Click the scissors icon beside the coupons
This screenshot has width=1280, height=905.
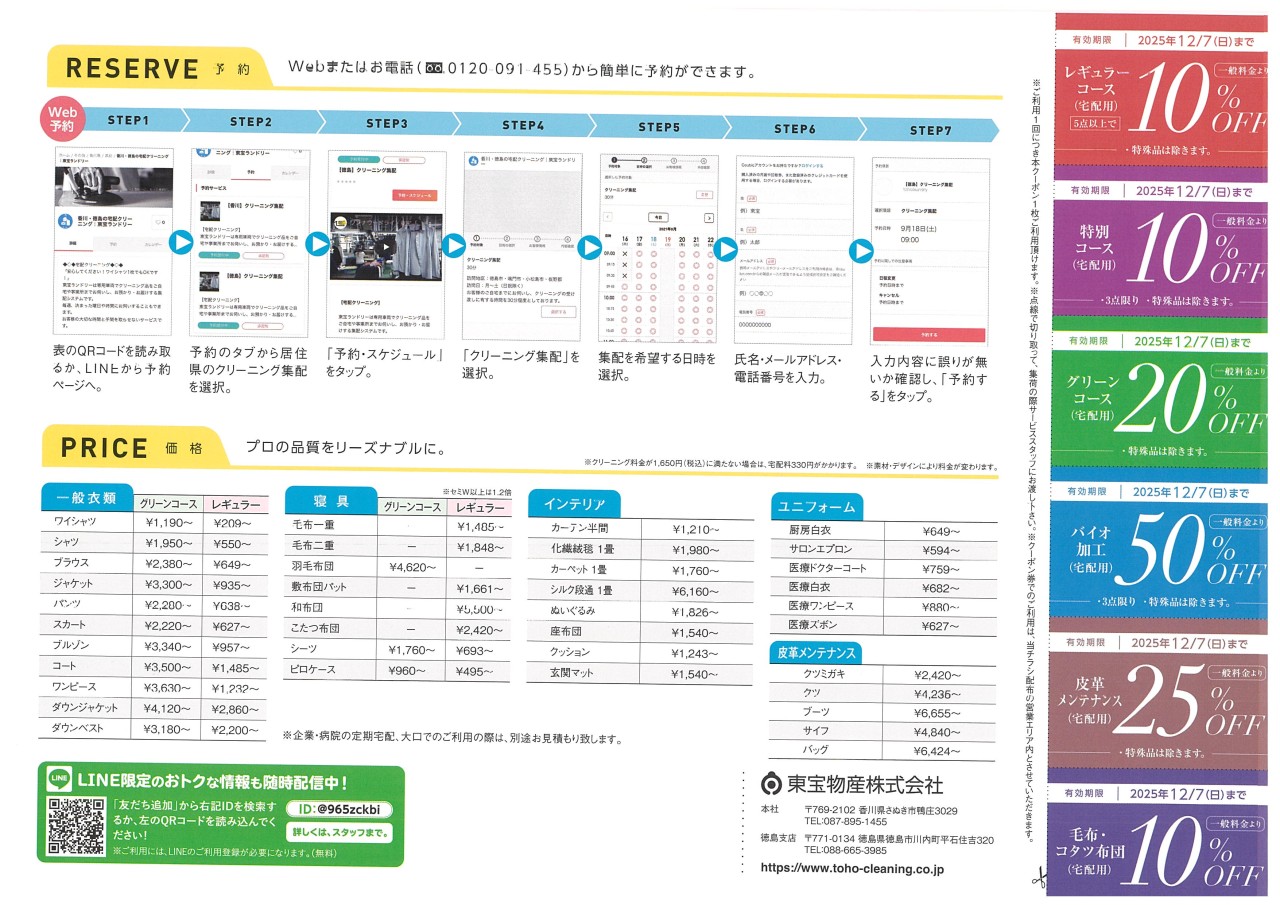click(1039, 880)
